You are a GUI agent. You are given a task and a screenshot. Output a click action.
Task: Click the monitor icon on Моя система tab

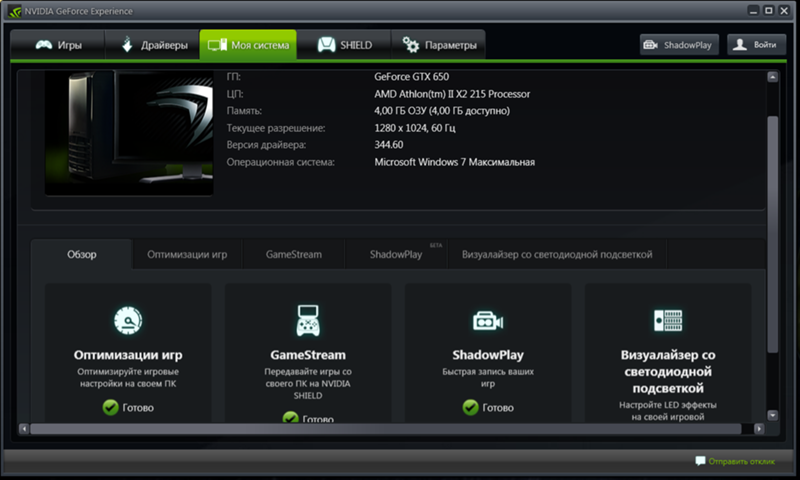pyautogui.click(x=217, y=45)
